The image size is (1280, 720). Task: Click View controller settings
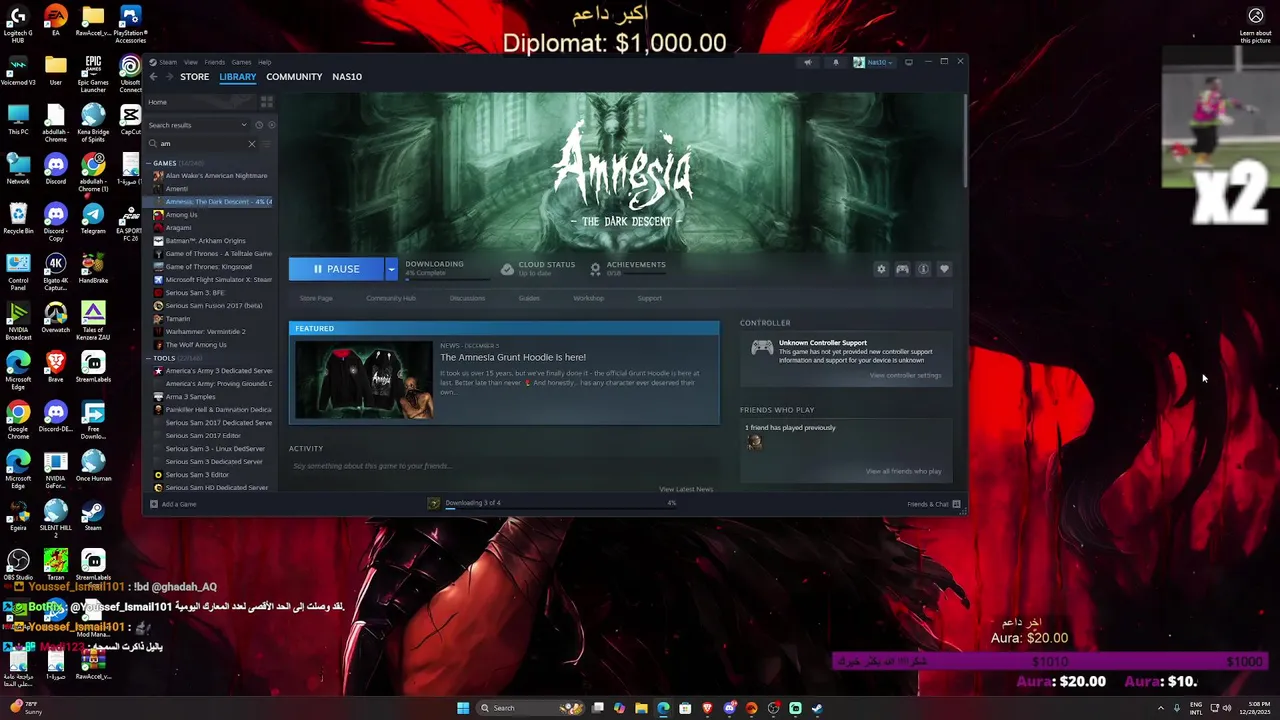905,375
